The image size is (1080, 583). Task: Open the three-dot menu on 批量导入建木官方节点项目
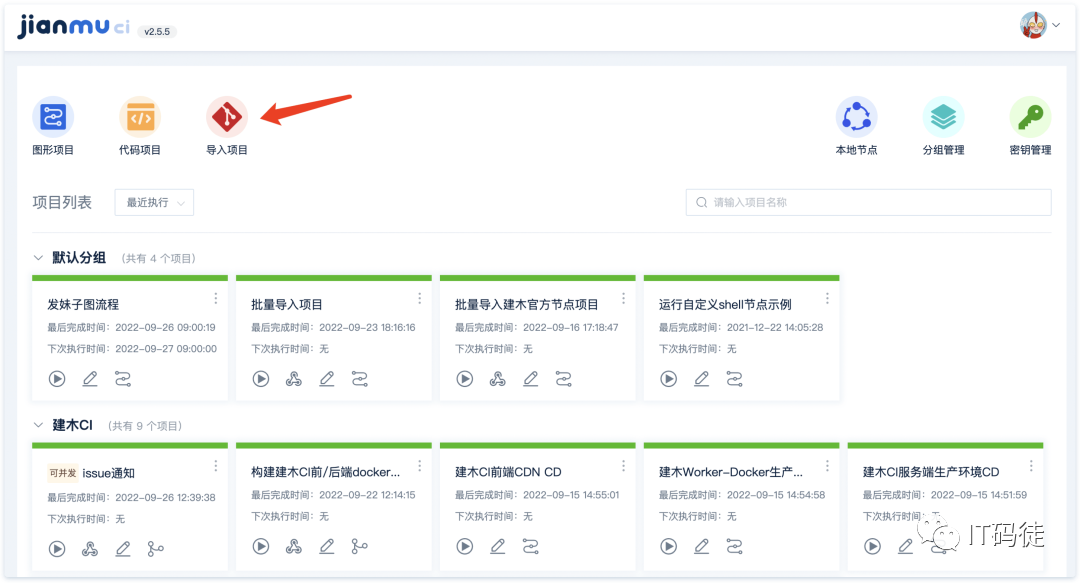pos(623,298)
